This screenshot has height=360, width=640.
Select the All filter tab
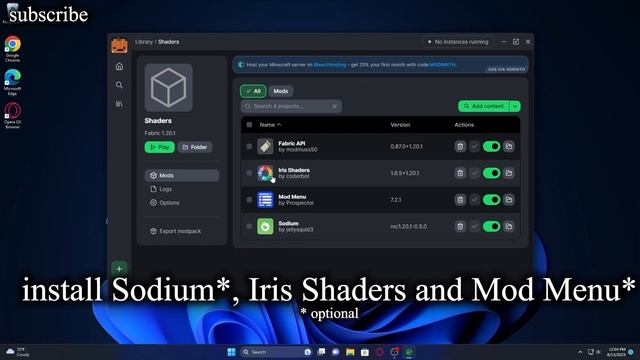(x=253, y=91)
